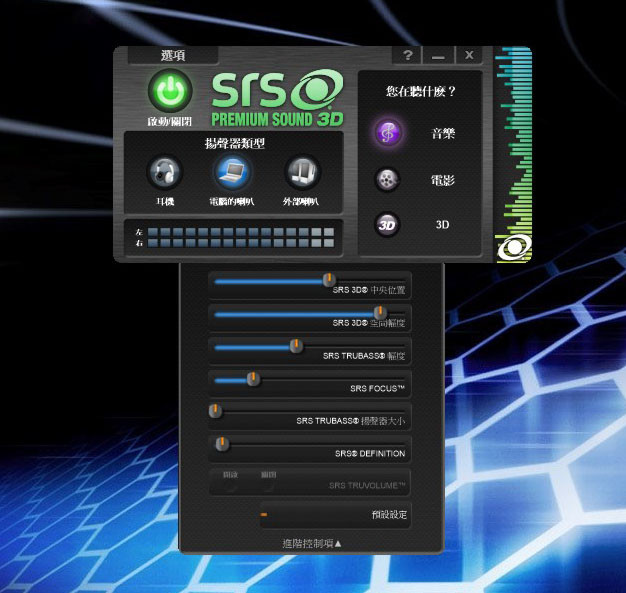Click the SRS 3D 空間幅度 slider handle

click(x=379, y=313)
